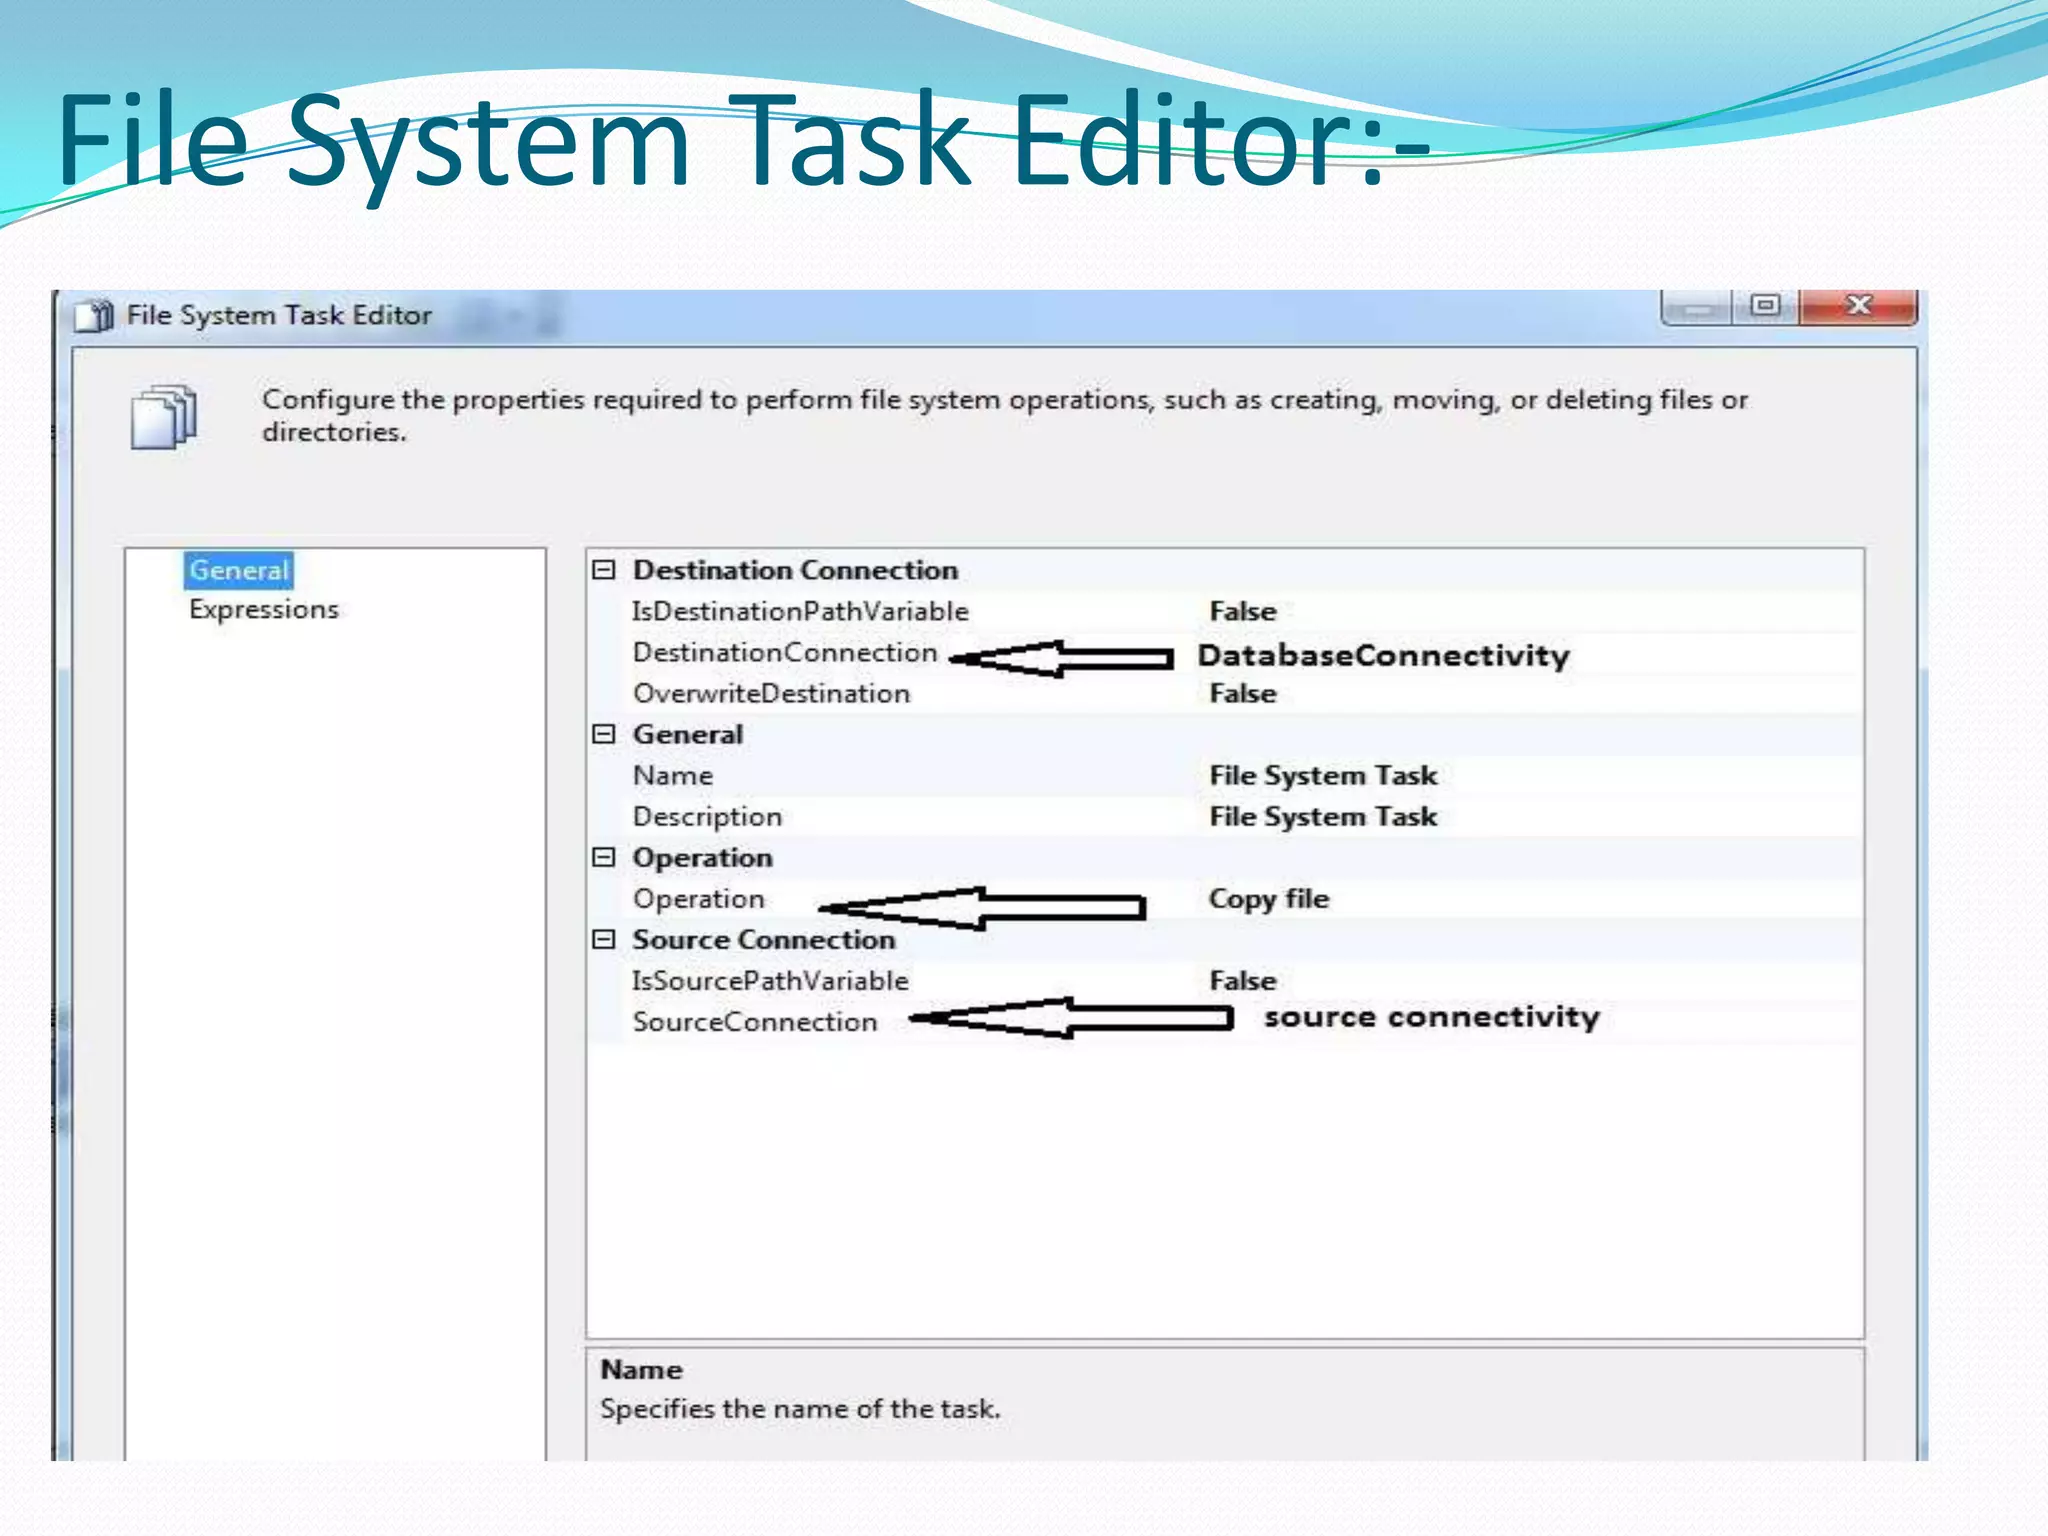The width and height of the screenshot is (2048, 1536).
Task: Click the File System Task Editor title icon
Action: tap(95, 316)
